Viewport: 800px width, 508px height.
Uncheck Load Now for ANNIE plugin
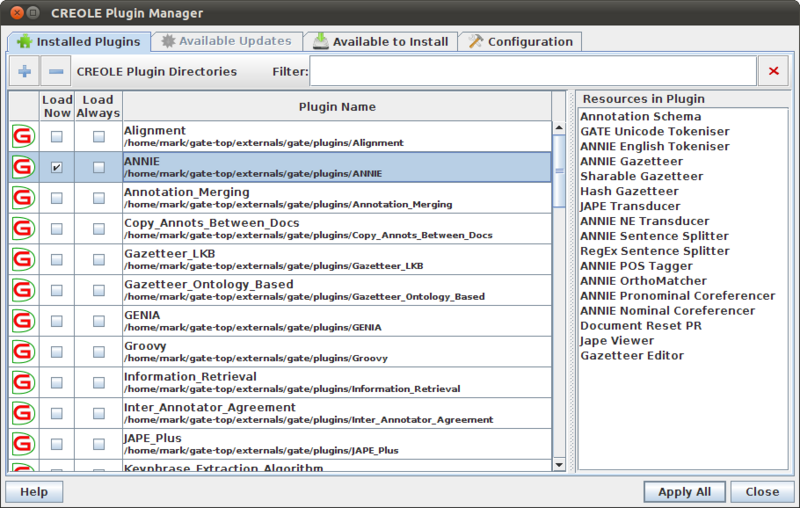coord(57,167)
